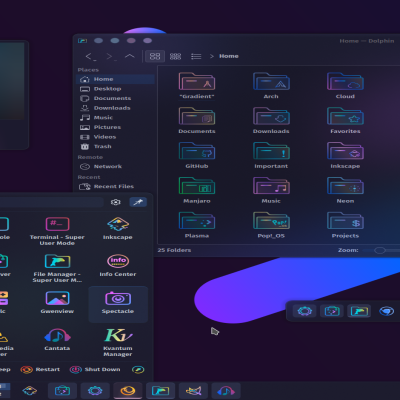Open Desktop in Places sidebar

(x=115, y=89)
